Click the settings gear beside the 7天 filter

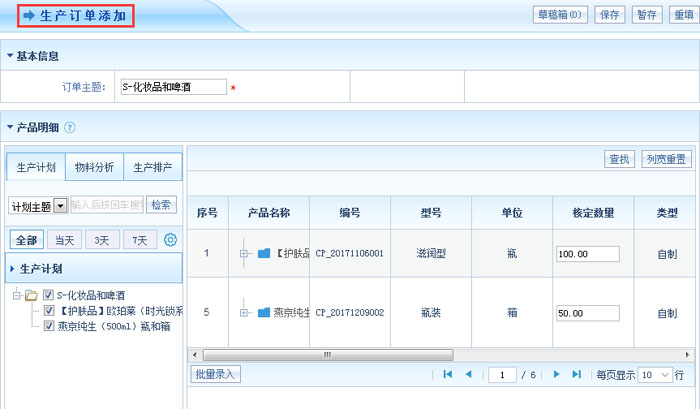click(170, 240)
